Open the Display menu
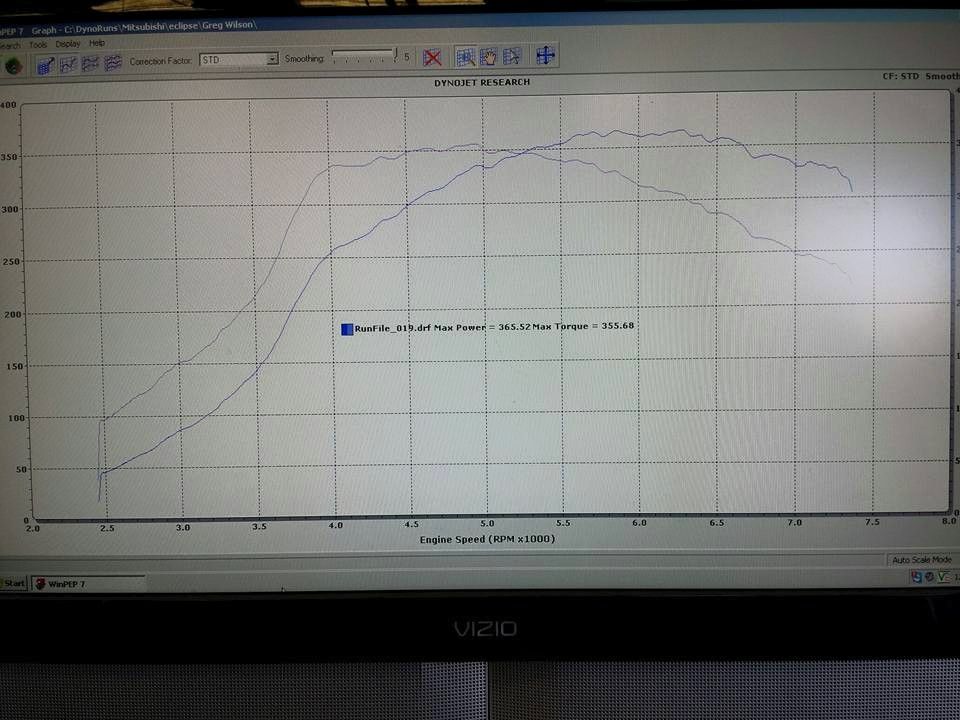Image resolution: width=960 pixels, height=720 pixels. [x=68, y=44]
